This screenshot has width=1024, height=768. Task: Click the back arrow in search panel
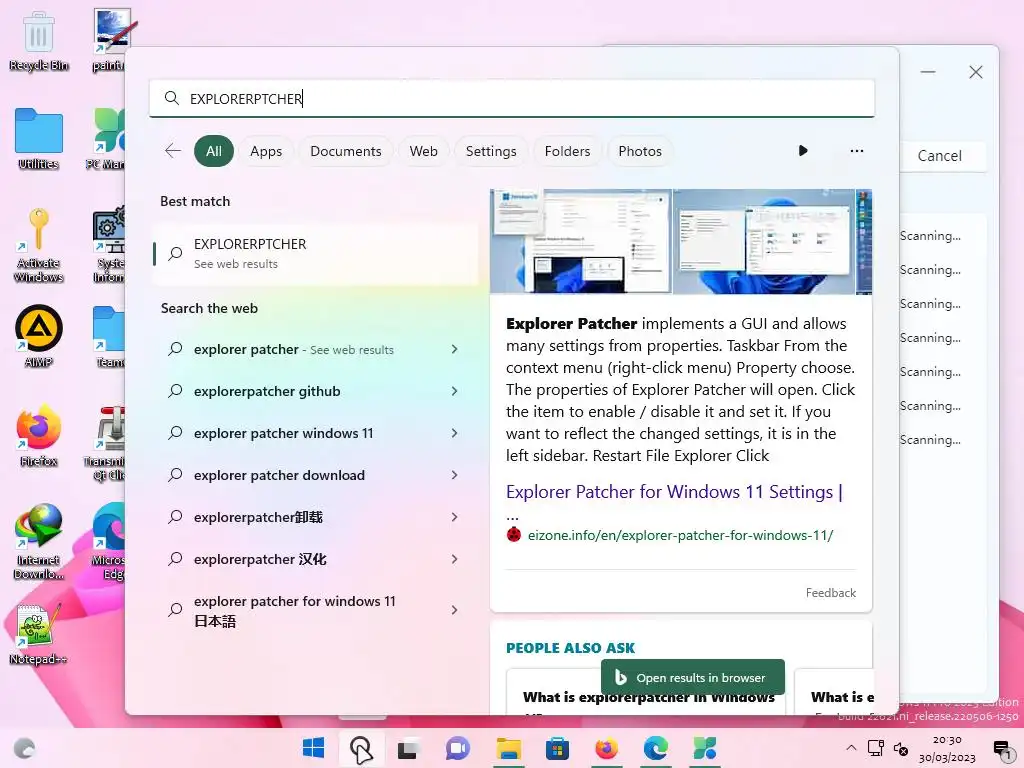172,151
